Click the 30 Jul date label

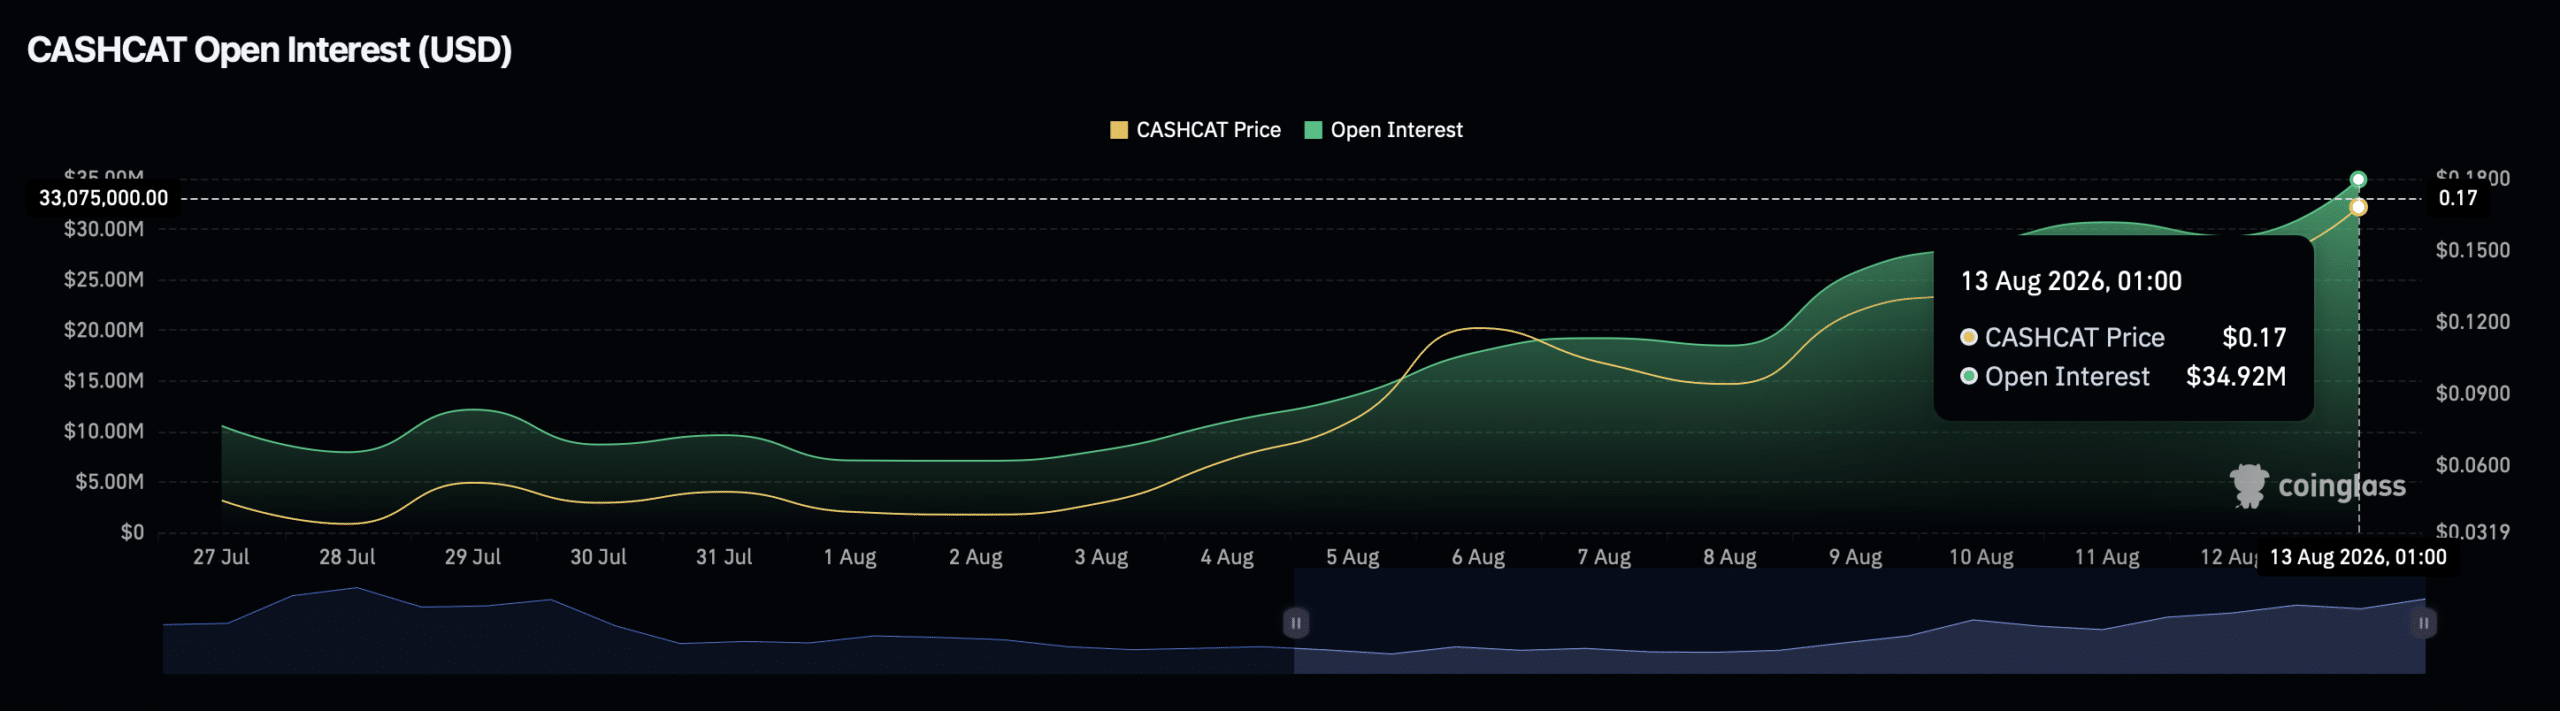[598, 557]
